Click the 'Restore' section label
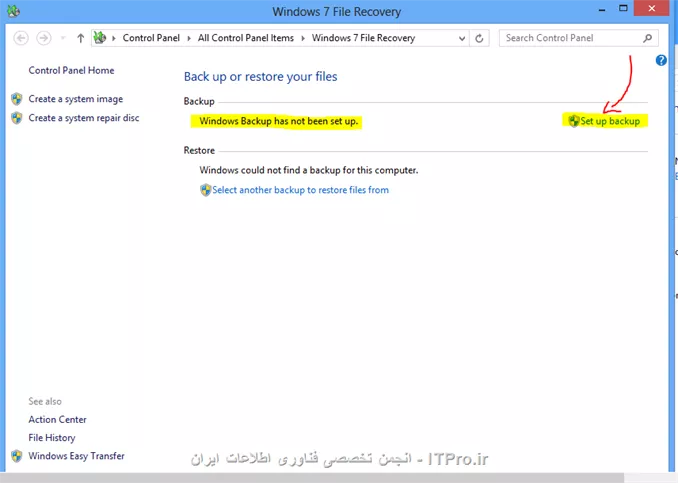Image resolution: width=678 pixels, height=483 pixels. click(199, 150)
